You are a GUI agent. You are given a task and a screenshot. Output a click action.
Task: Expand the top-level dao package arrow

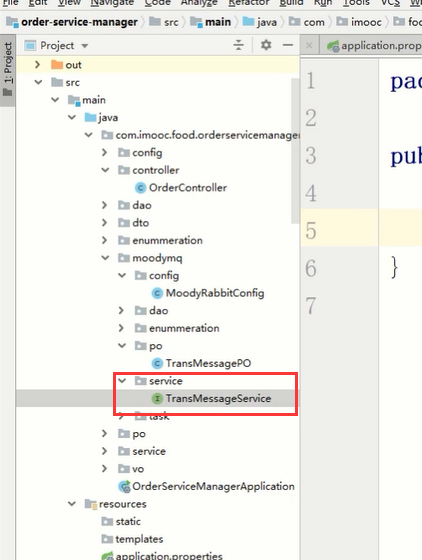(x=105, y=205)
